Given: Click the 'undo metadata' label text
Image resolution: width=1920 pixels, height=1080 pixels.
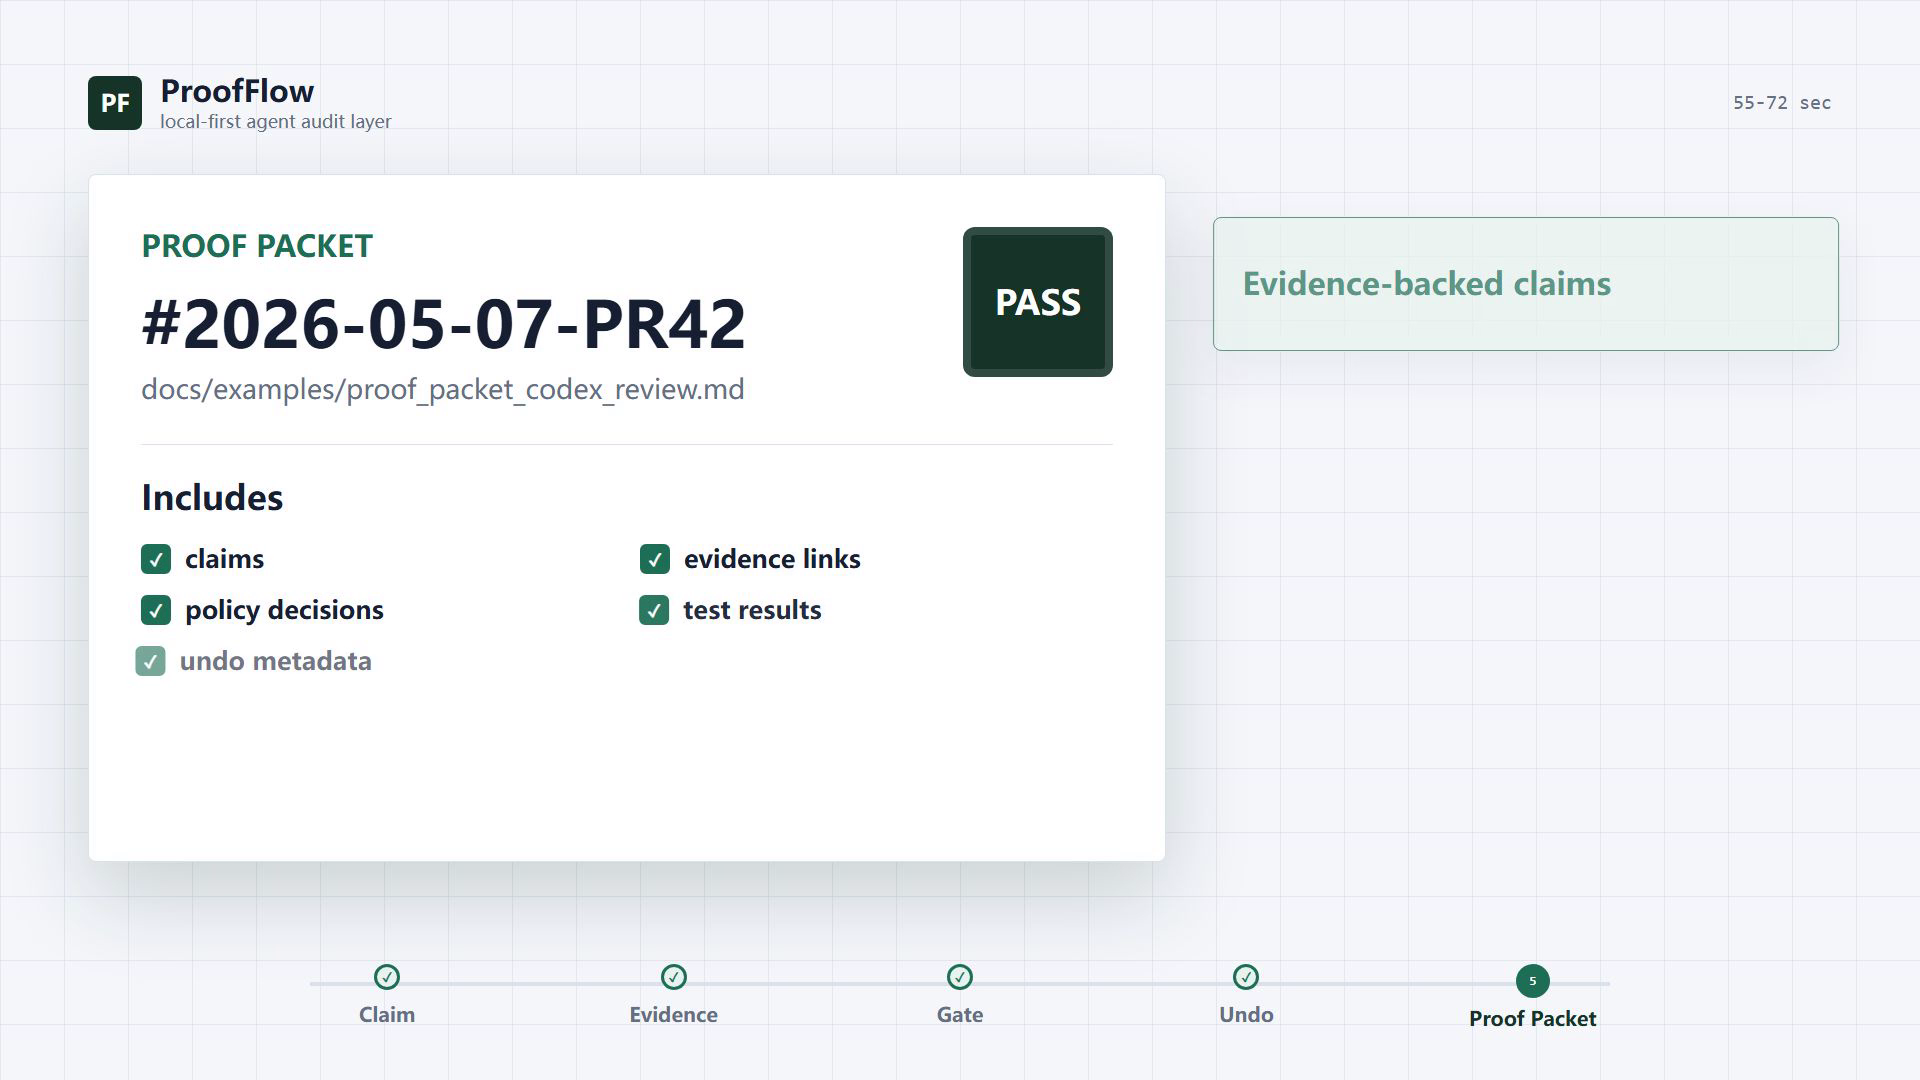Looking at the screenshot, I should pos(276,661).
